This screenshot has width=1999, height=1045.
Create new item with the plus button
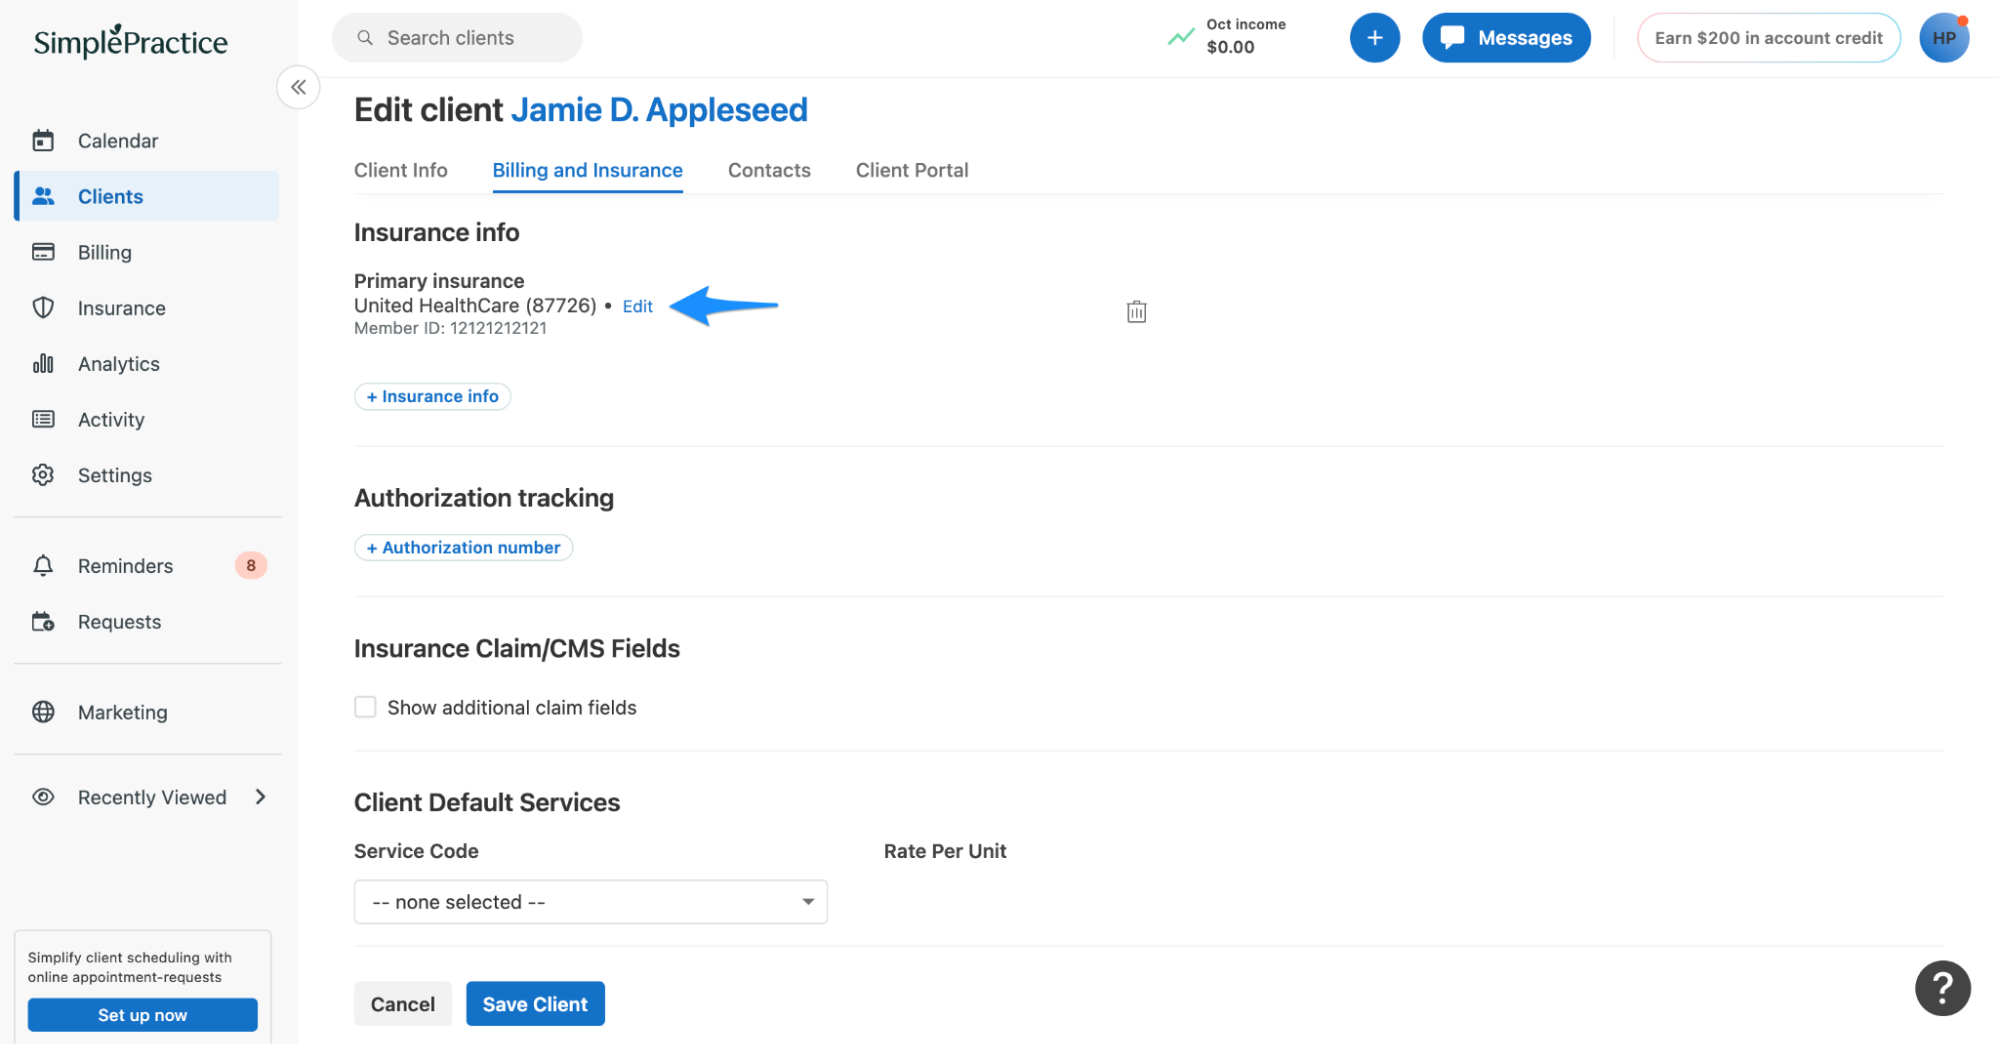click(1374, 37)
